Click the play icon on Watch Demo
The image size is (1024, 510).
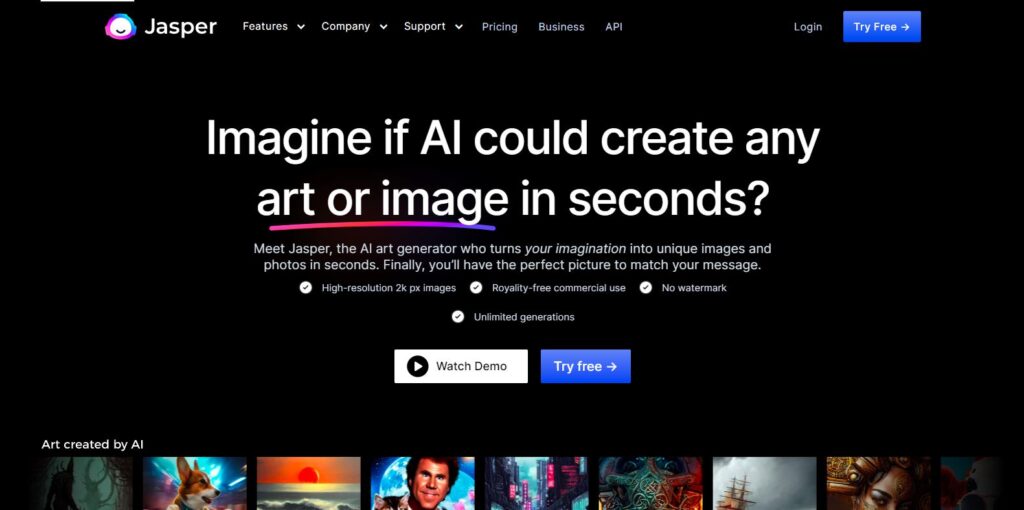pyautogui.click(x=417, y=366)
